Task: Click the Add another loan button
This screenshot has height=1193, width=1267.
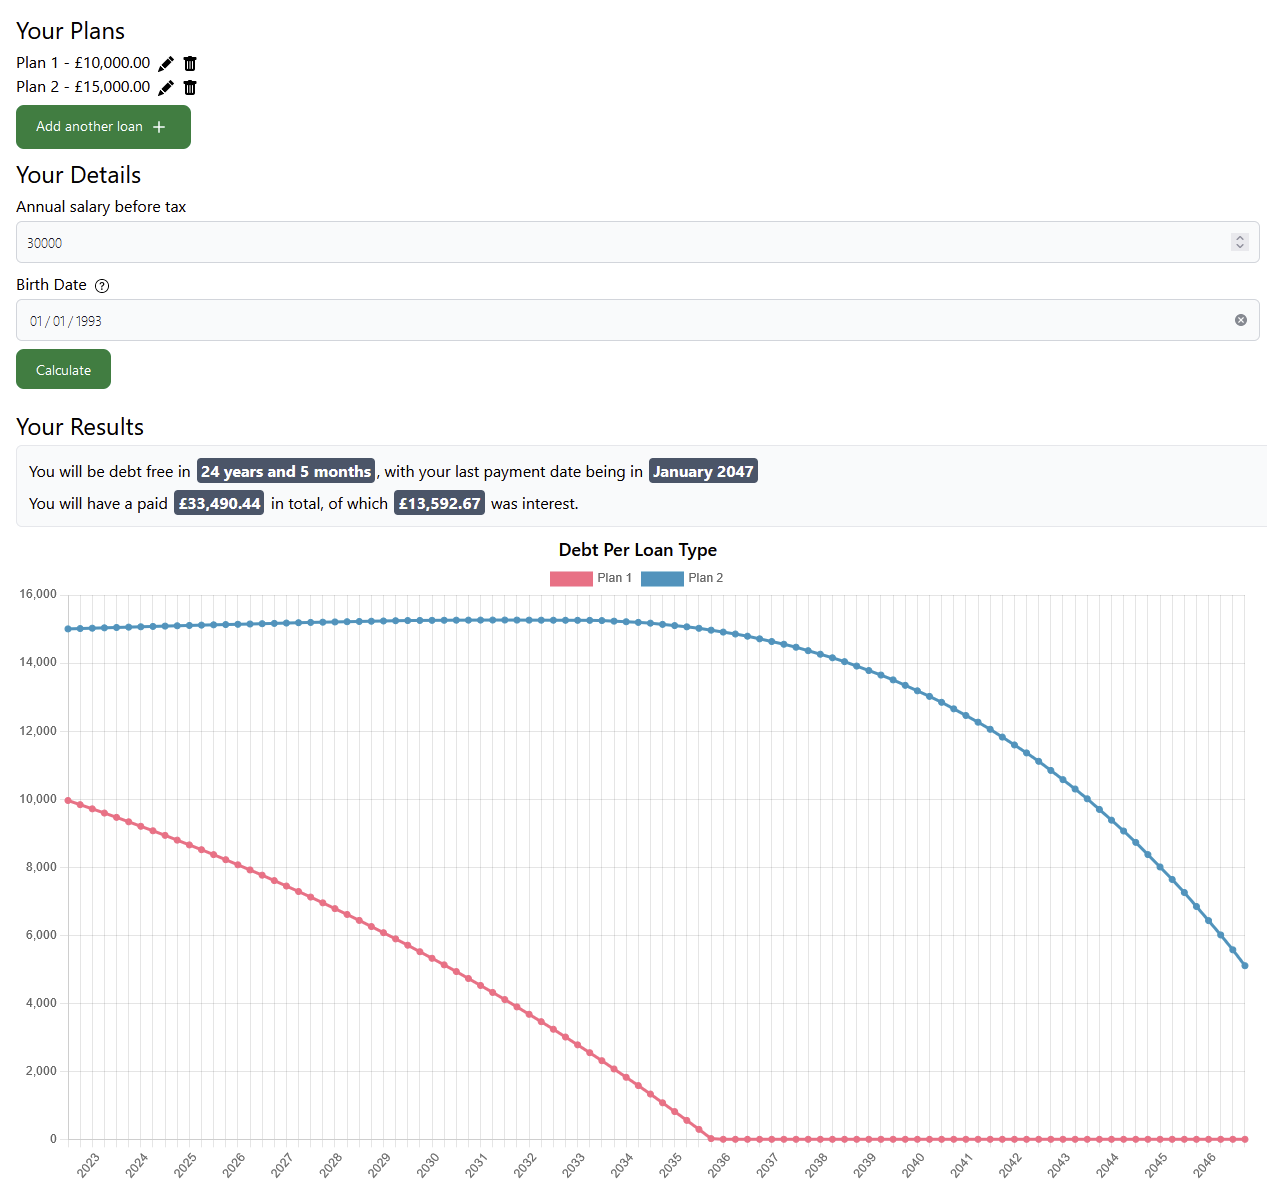Action: (103, 127)
